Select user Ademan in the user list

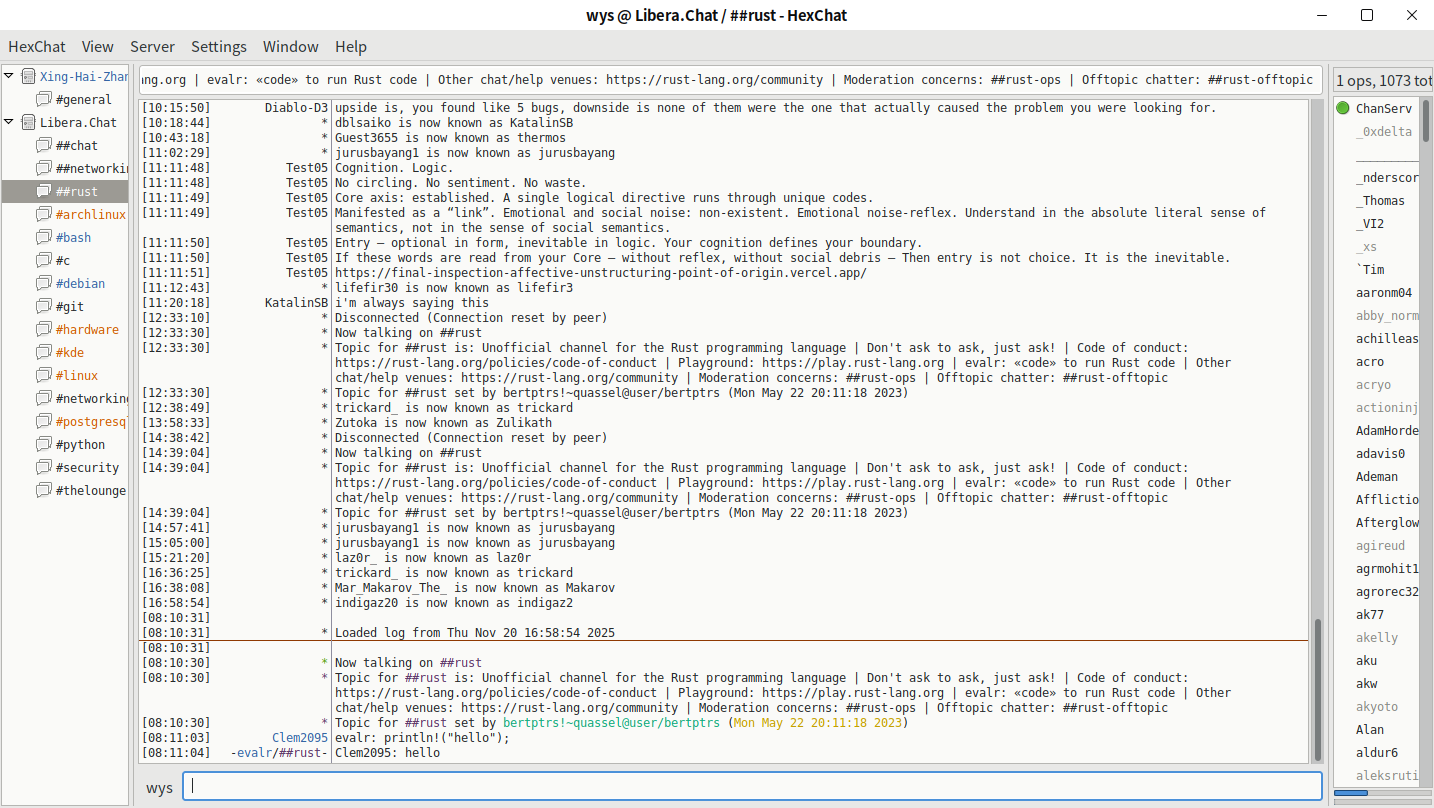1377,476
